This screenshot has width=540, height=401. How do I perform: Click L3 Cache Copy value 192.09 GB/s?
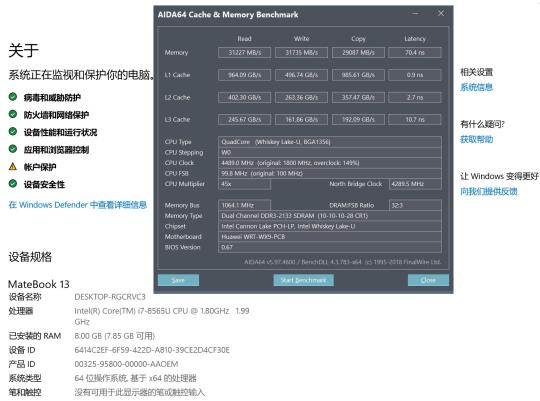(x=358, y=119)
